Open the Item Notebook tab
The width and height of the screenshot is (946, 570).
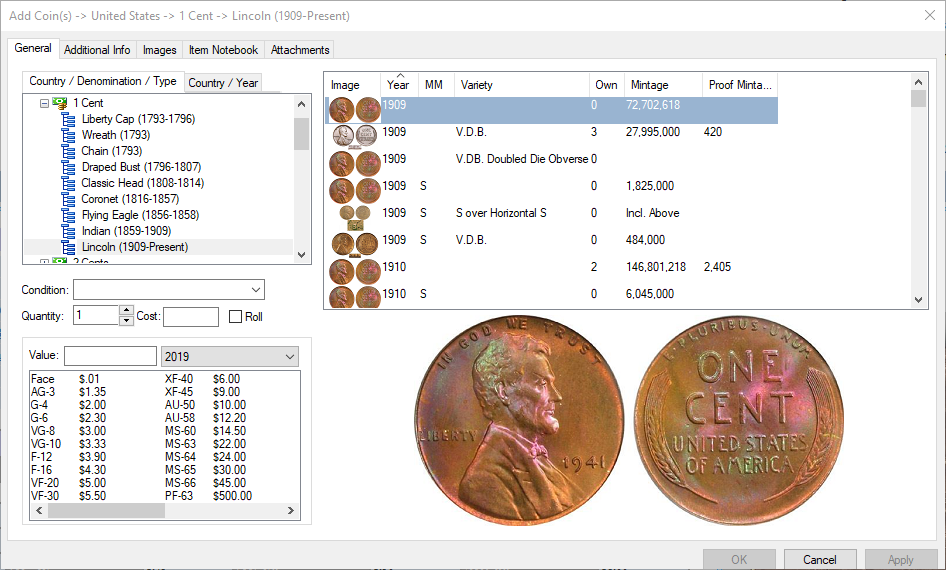point(223,50)
